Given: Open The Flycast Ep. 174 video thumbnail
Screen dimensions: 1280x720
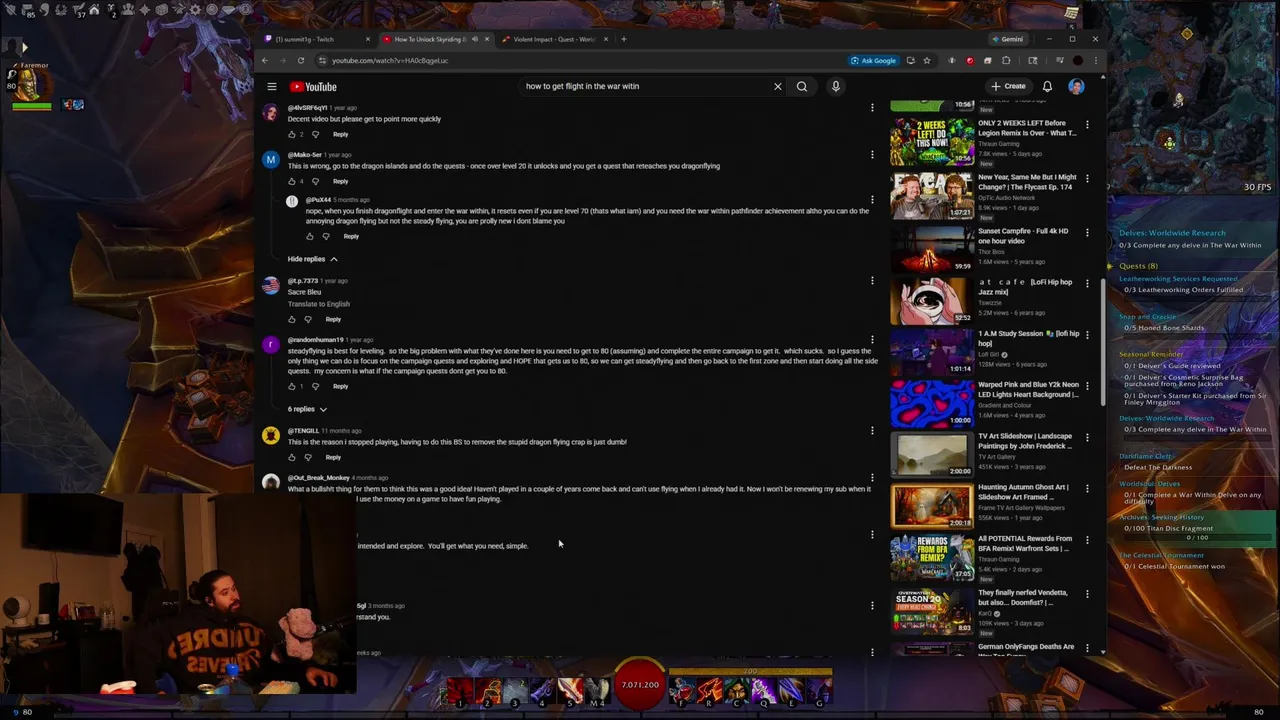Looking at the screenshot, I should (x=932, y=194).
